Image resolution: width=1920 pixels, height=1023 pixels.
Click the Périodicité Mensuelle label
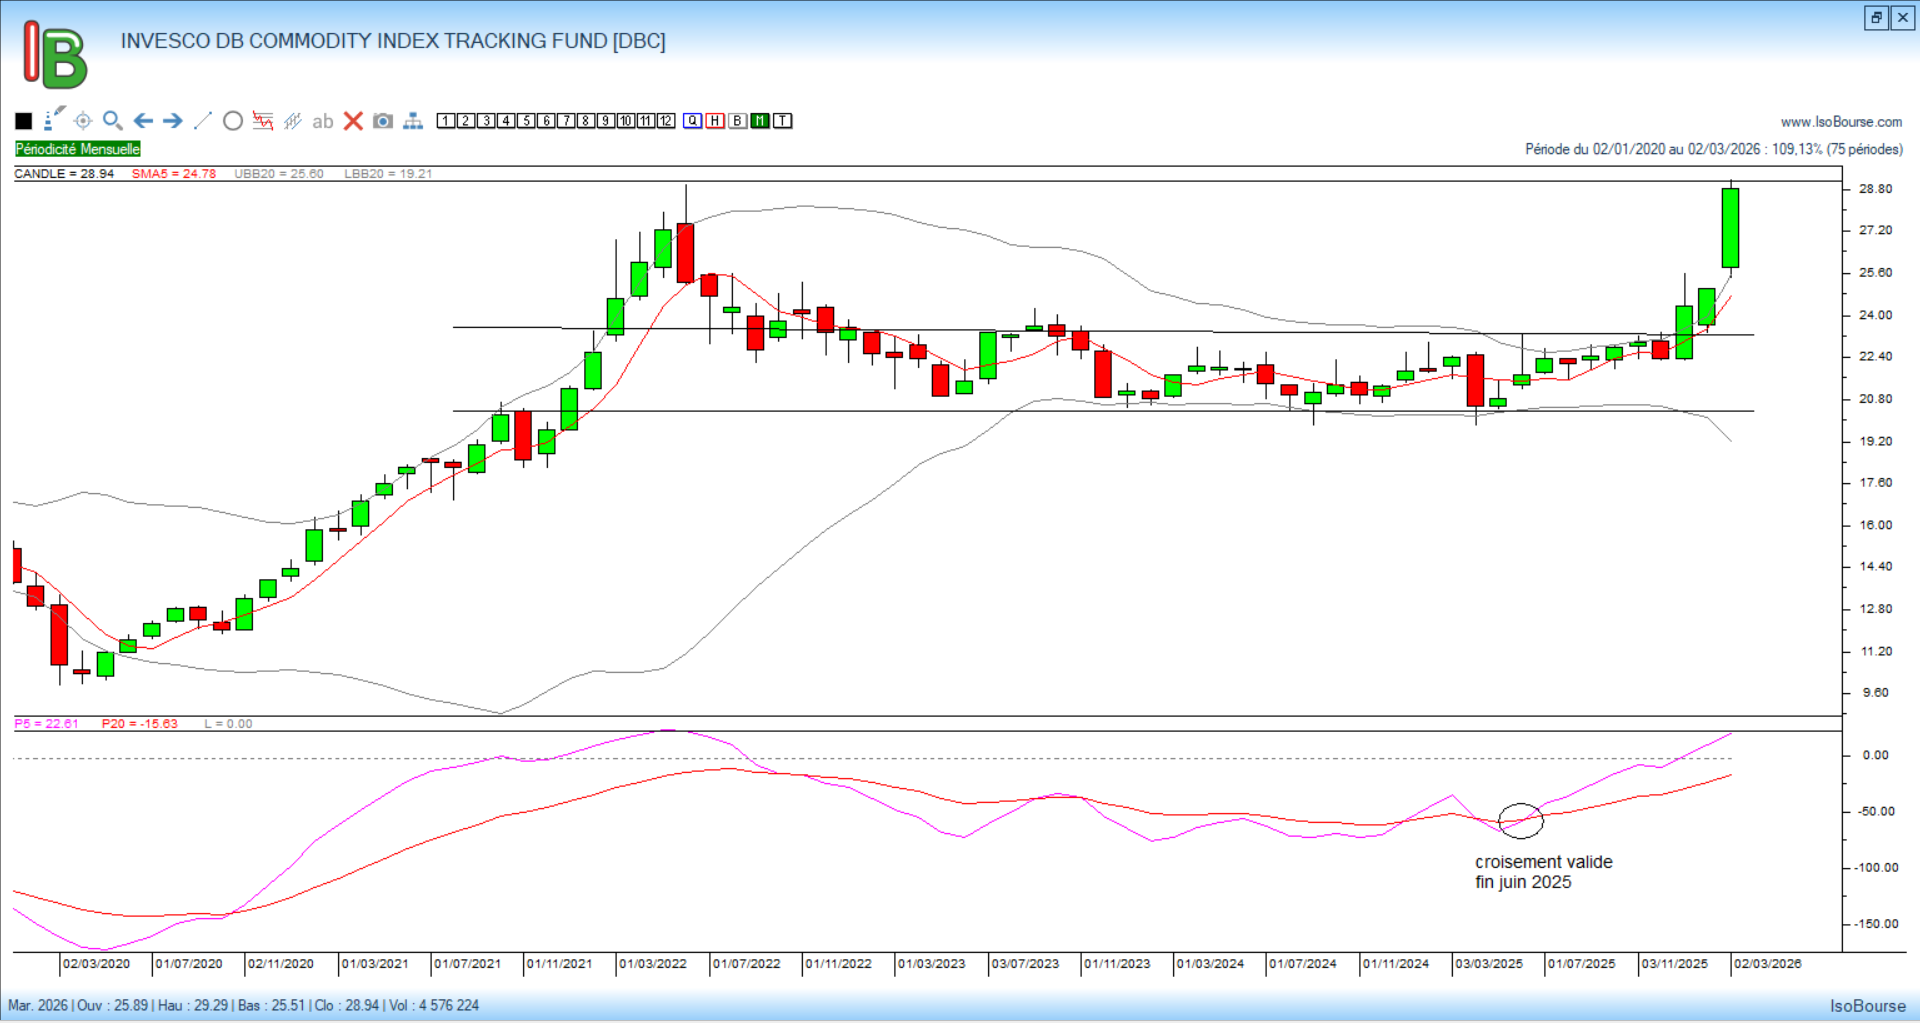(x=78, y=149)
